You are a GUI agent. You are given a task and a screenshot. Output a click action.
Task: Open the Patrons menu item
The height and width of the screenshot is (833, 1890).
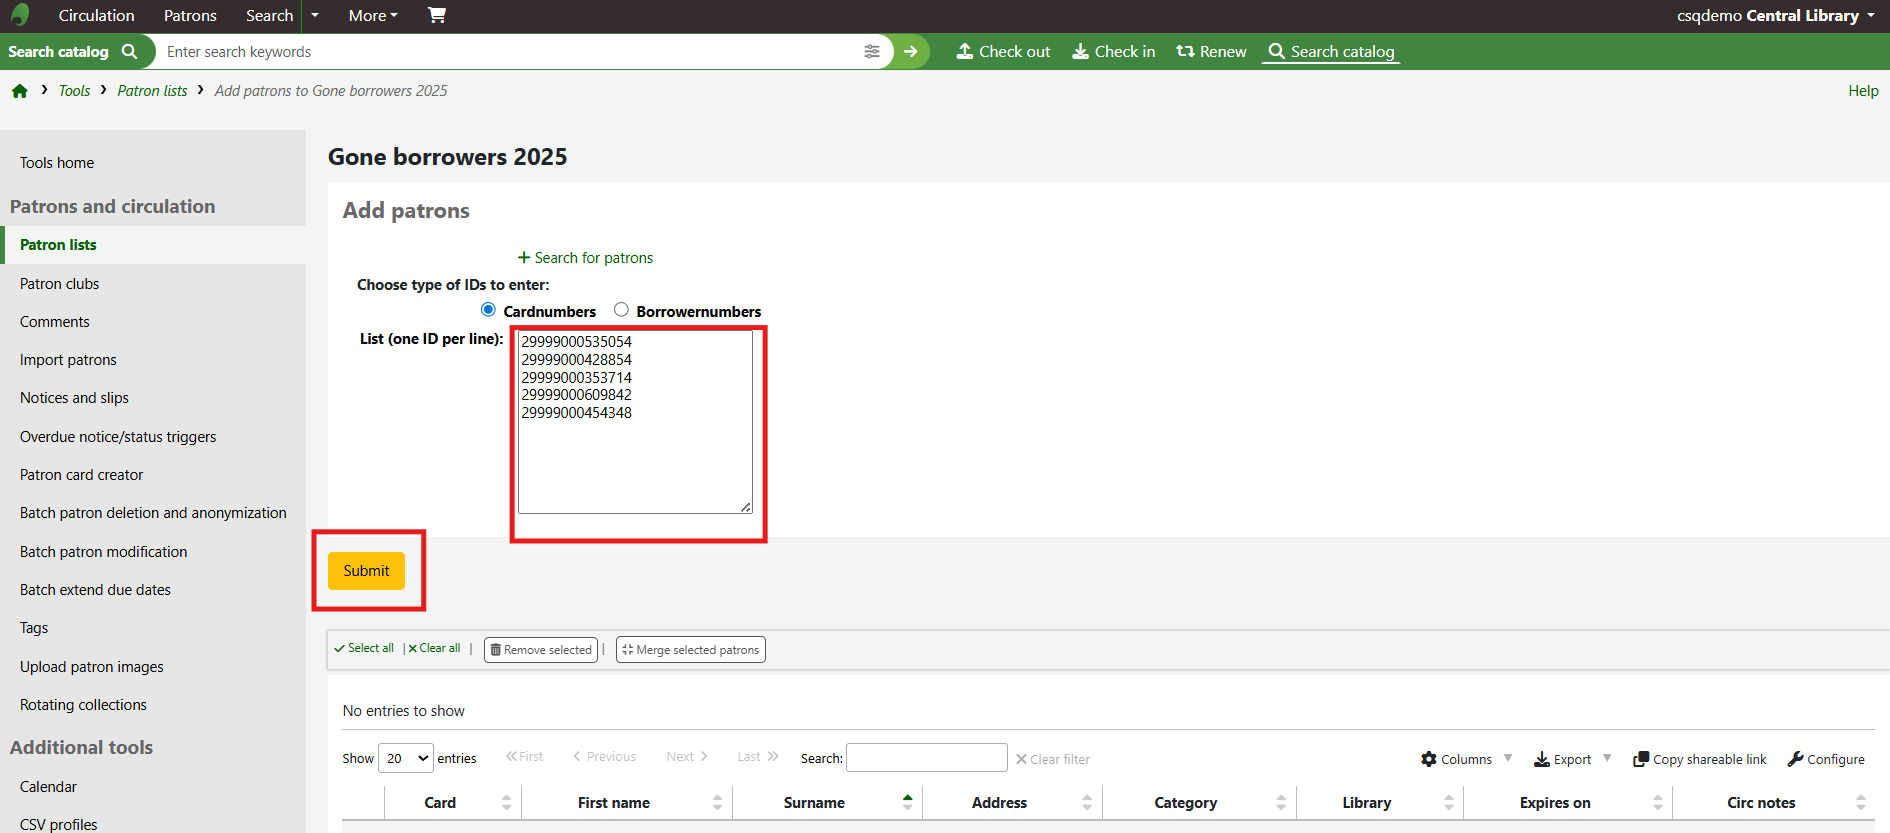(190, 16)
